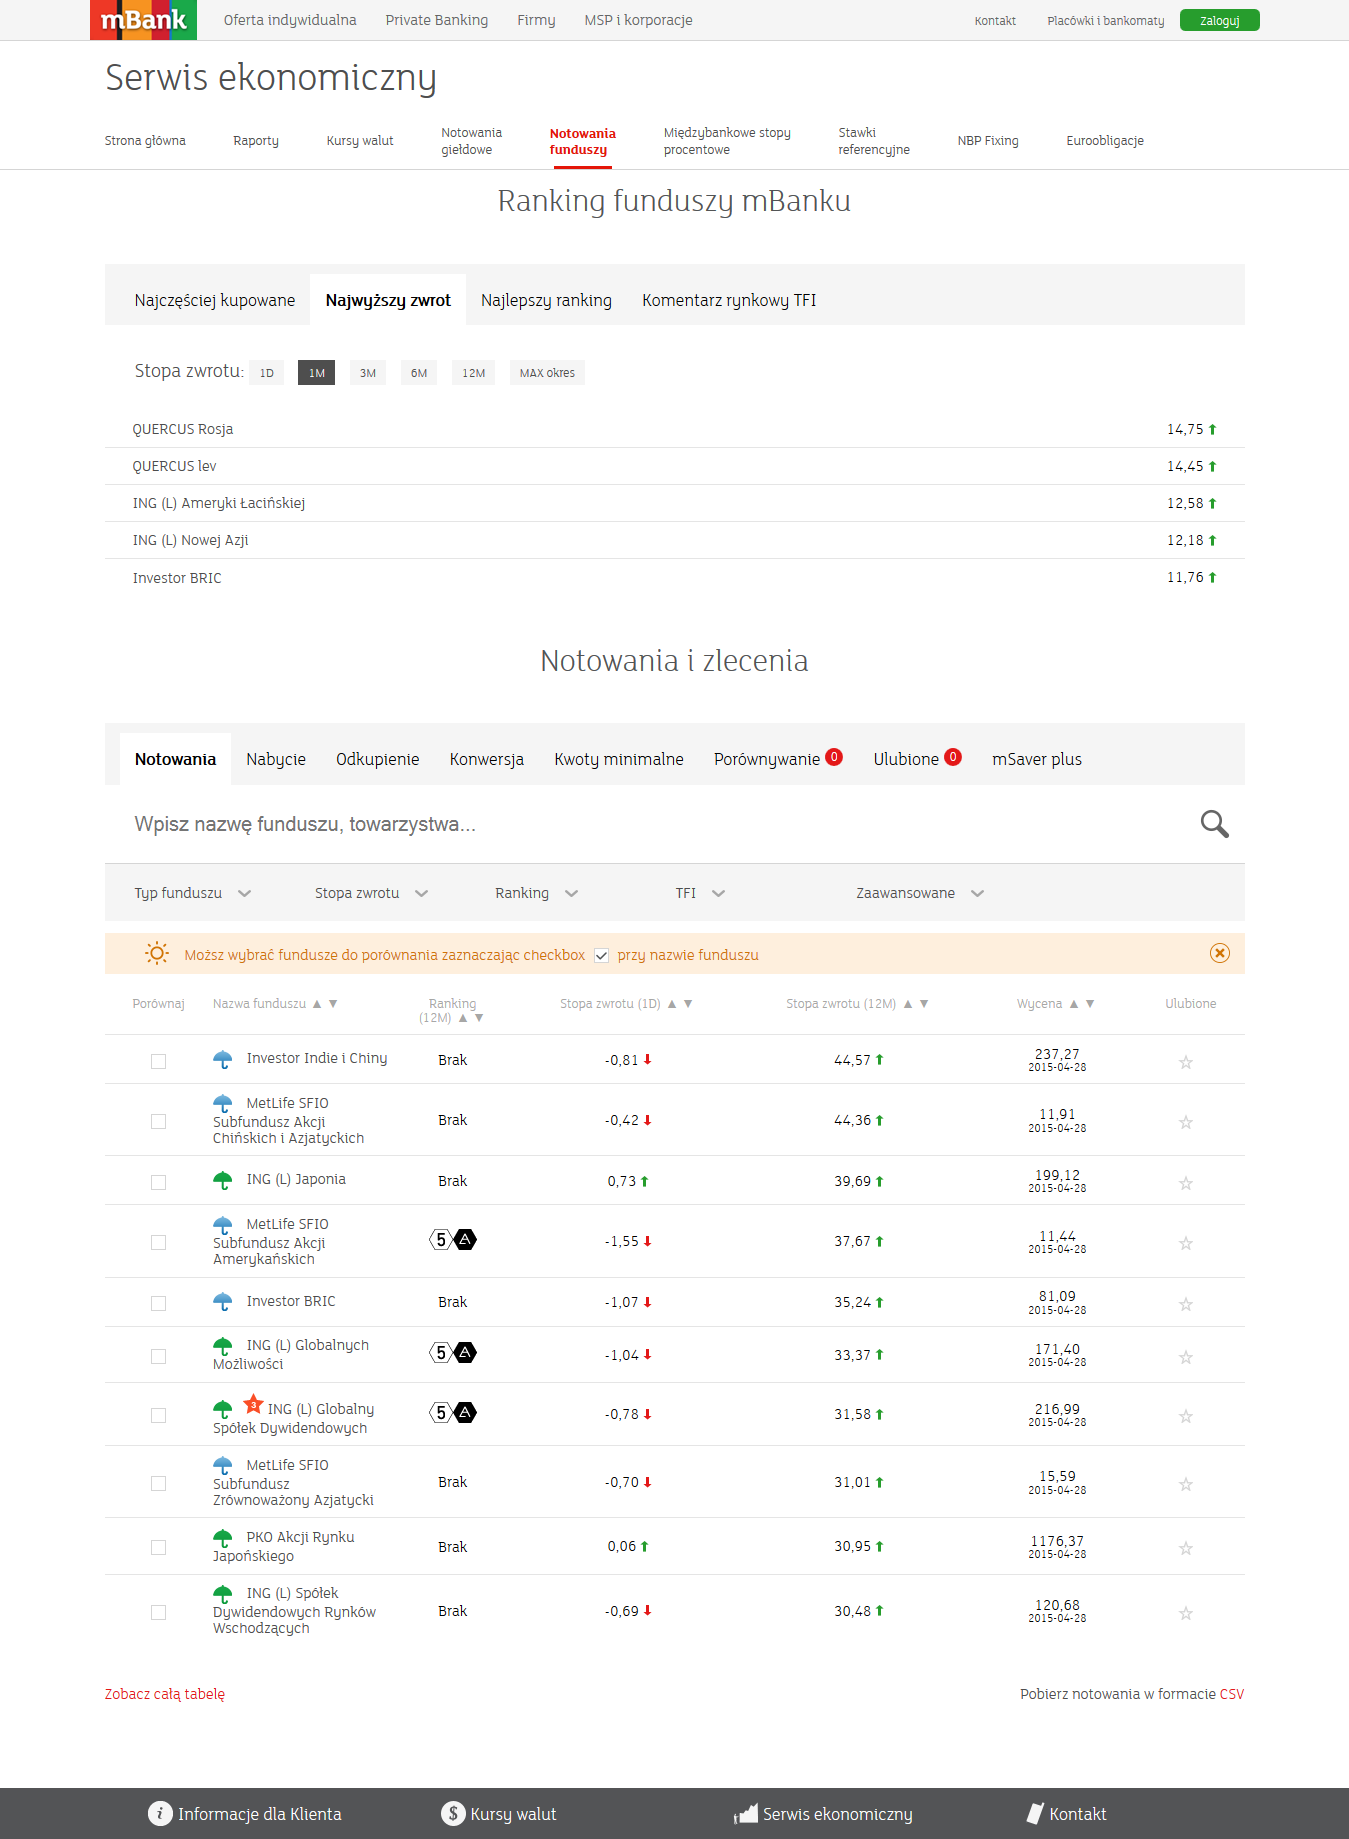Click rating 5A badge for ING Globalnych Możliwości

[x=453, y=1353]
